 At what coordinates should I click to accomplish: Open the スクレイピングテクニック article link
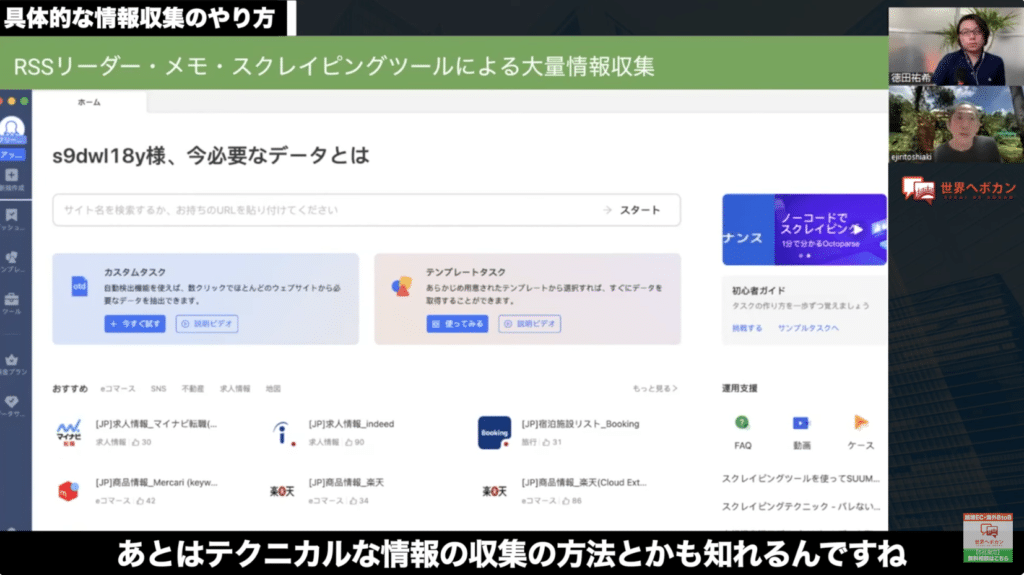[x=801, y=506]
